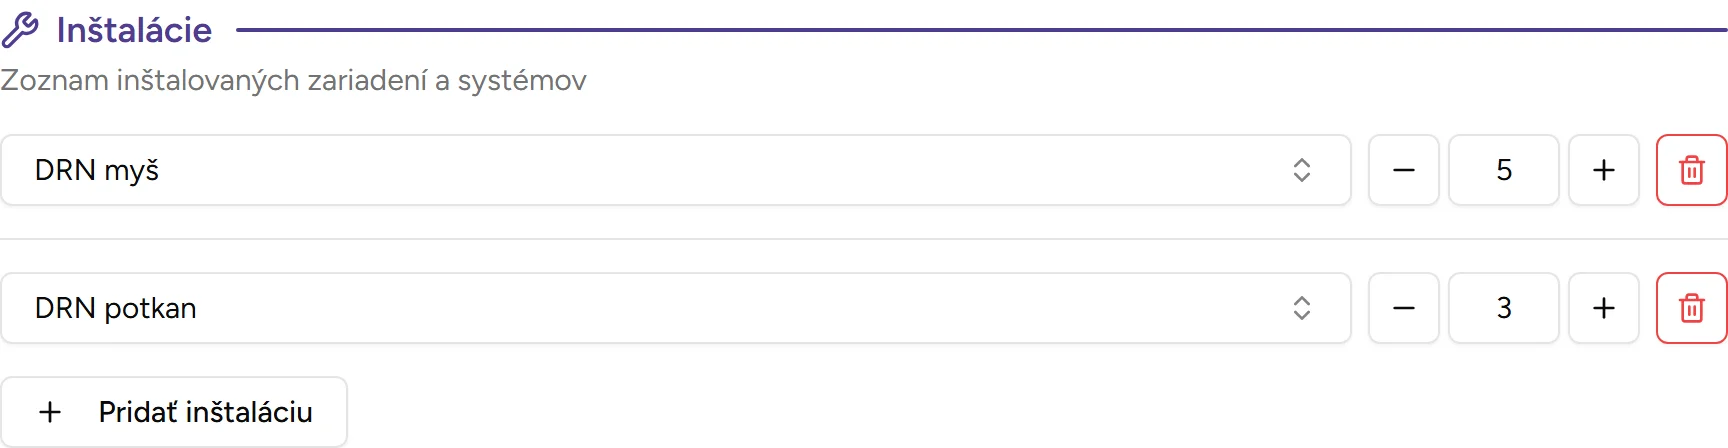Focus the quantity field showing 5
Viewport: 1728px width, 448px height.
(x=1503, y=170)
